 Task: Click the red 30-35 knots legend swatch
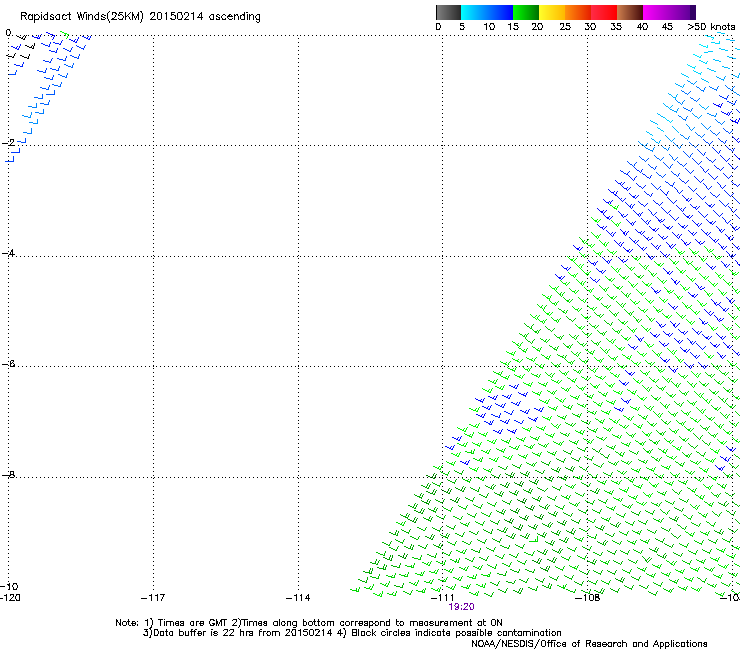point(604,12)
